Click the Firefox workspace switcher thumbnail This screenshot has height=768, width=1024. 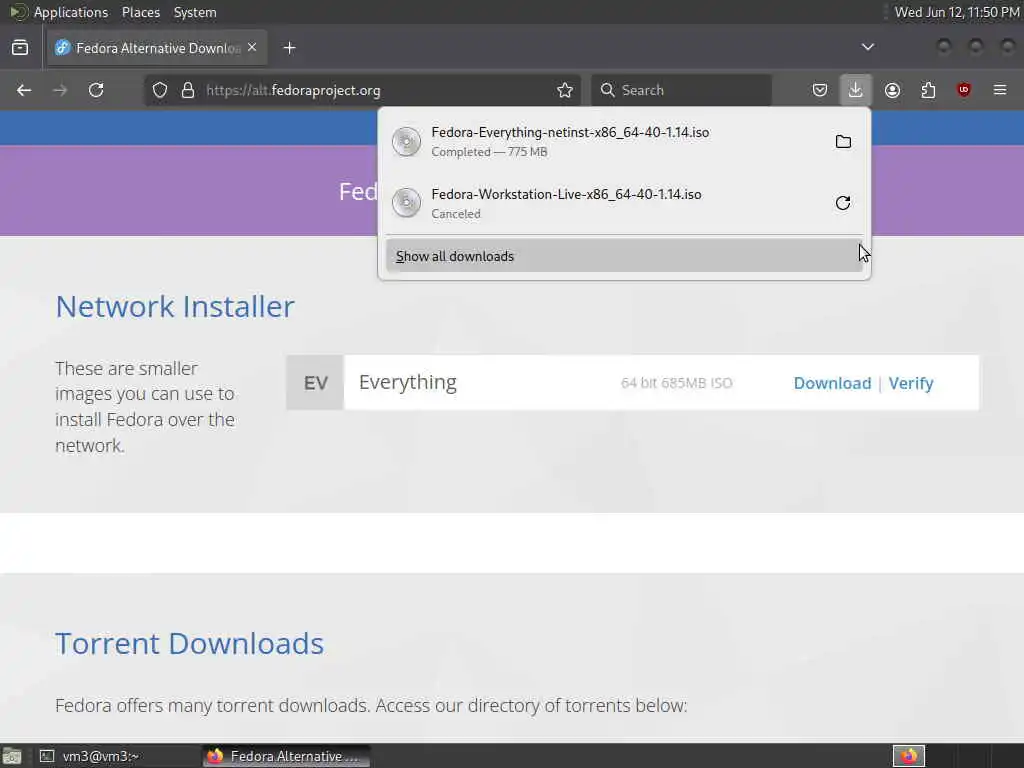point(908,756)
